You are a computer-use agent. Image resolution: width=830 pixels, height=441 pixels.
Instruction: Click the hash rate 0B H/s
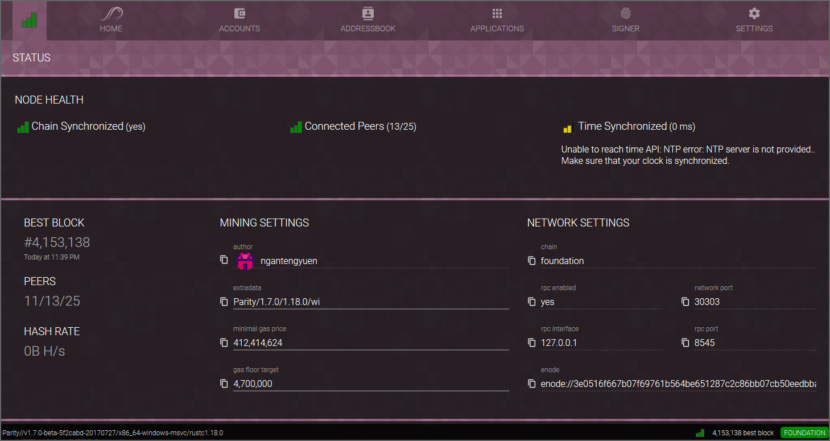tap(44, 351)
